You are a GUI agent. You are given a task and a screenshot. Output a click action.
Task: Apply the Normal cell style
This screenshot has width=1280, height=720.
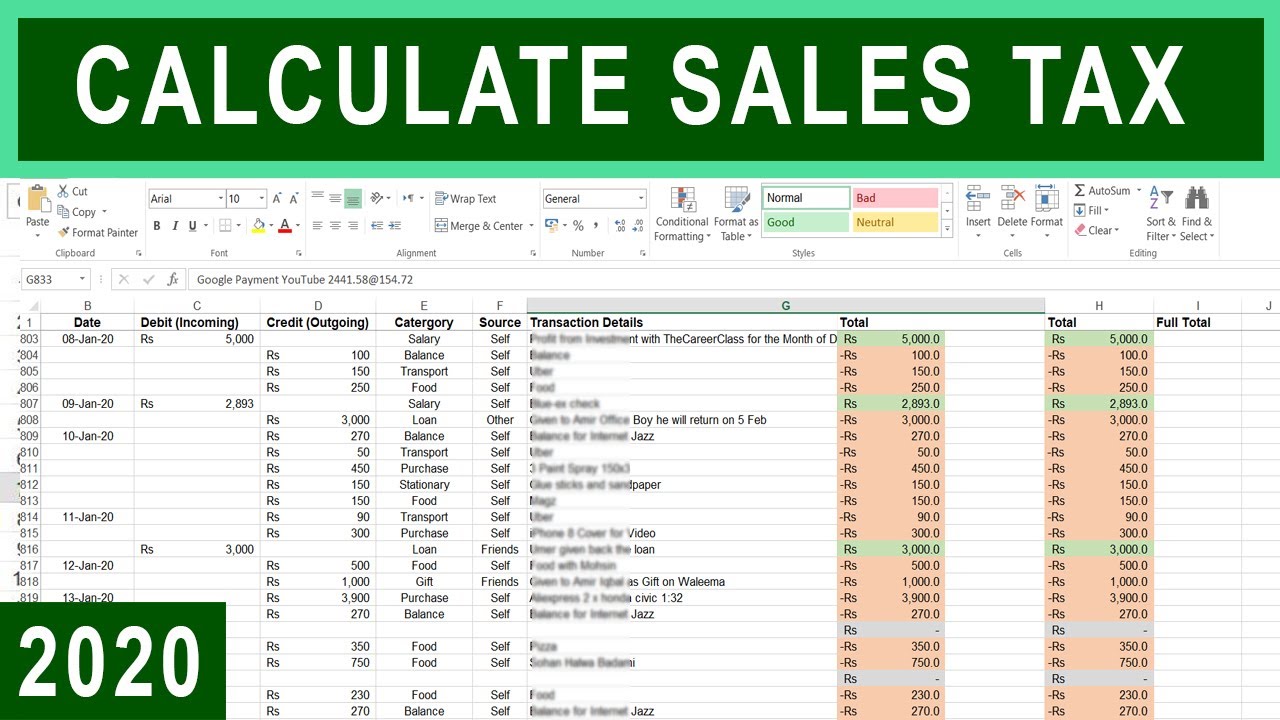point(806,198)
